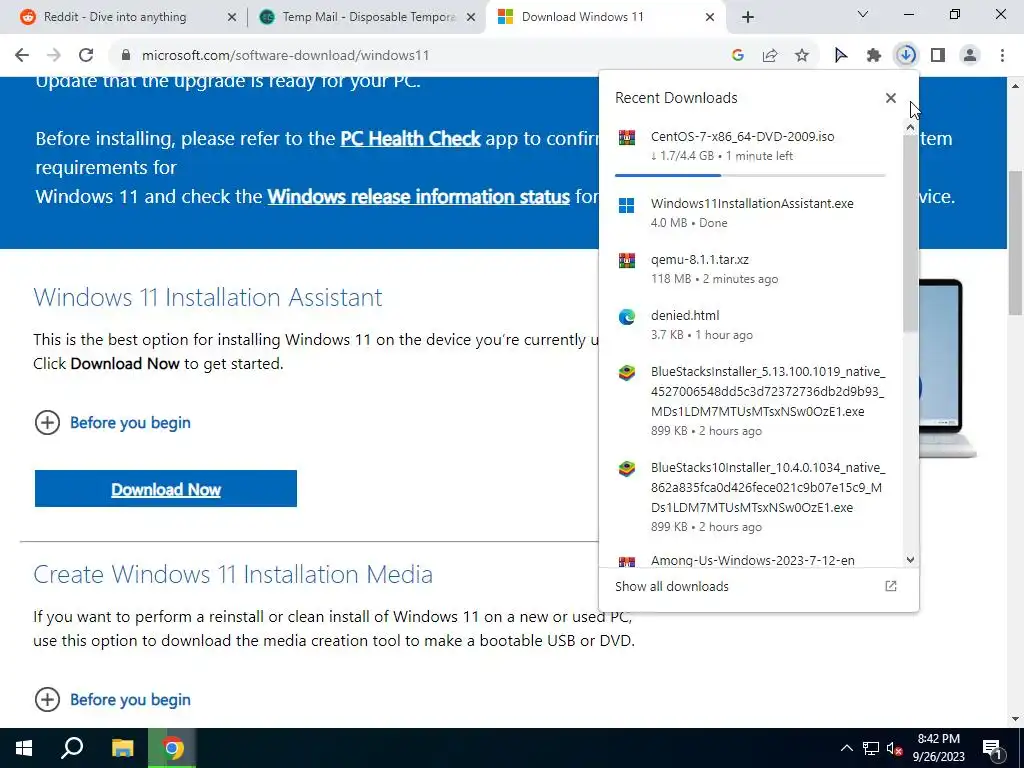Share this page using the share icon
The width and height of the screenshot is (1024, 768).
click(x=770, y=56)
